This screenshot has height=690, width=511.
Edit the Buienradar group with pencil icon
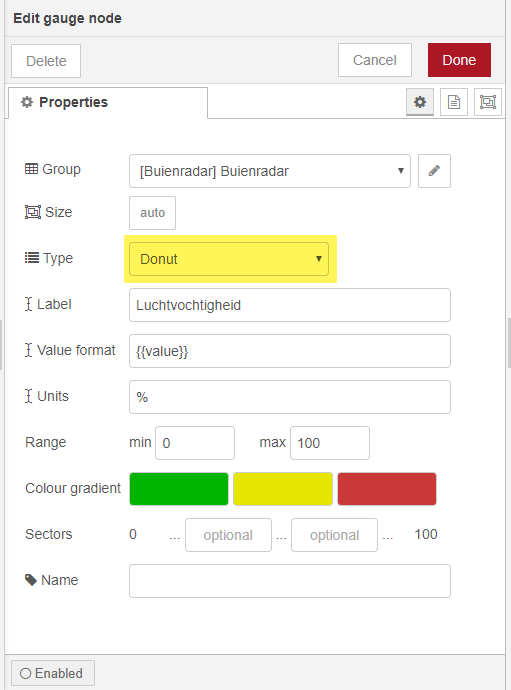[434, 171]
